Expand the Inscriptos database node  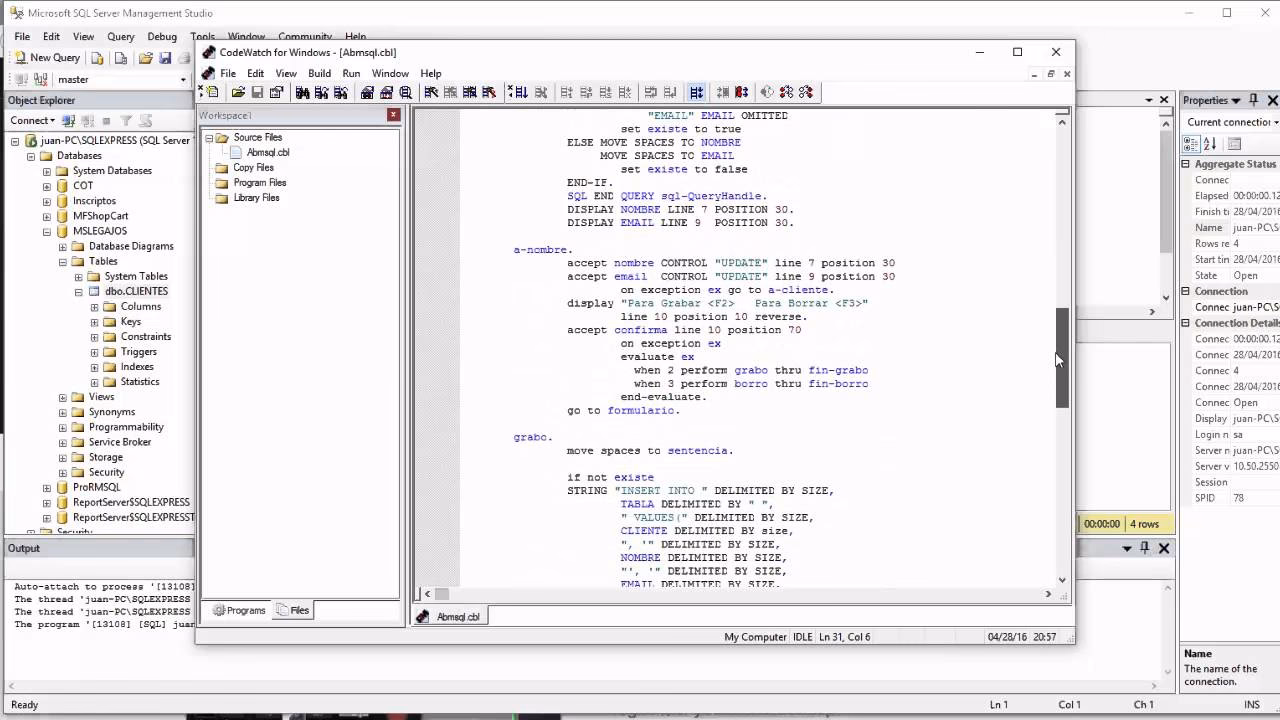(47, 201)
